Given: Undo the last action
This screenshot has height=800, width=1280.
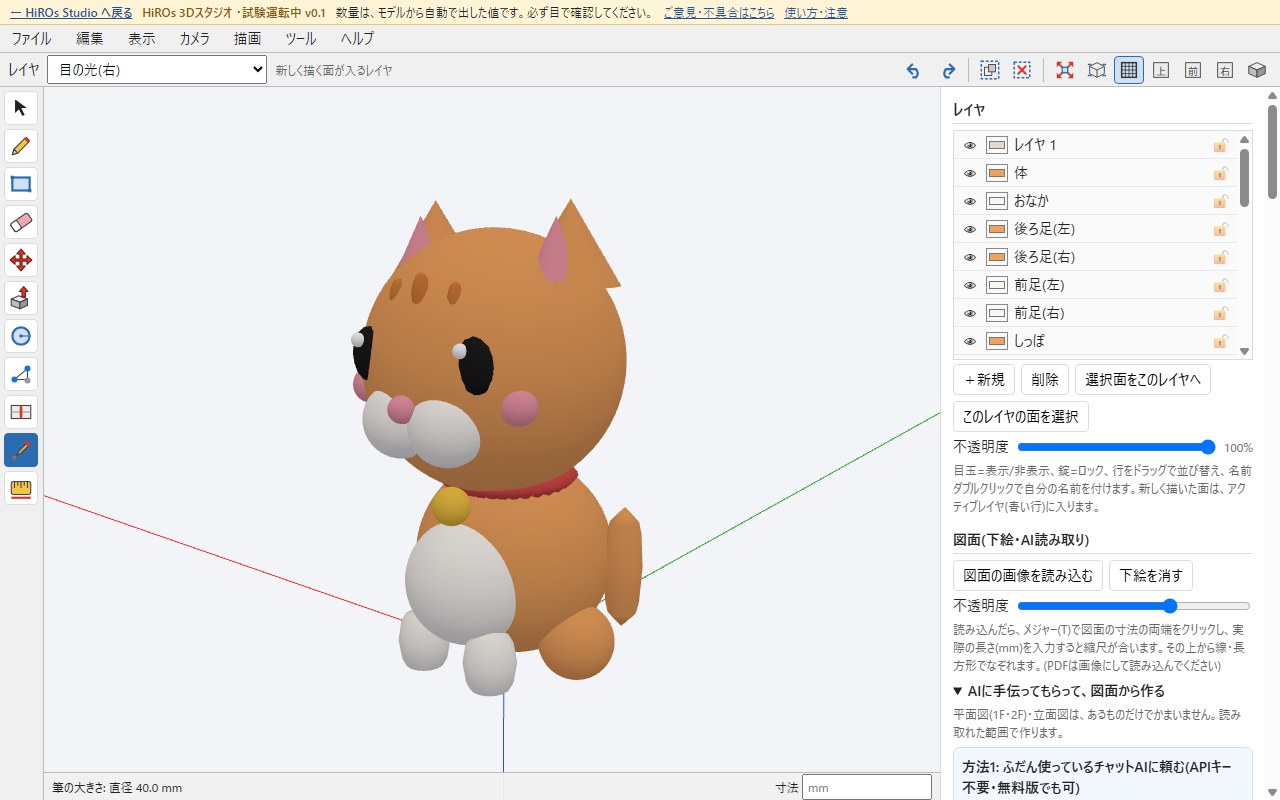Looking at the screenshot, I should (912, 70).
